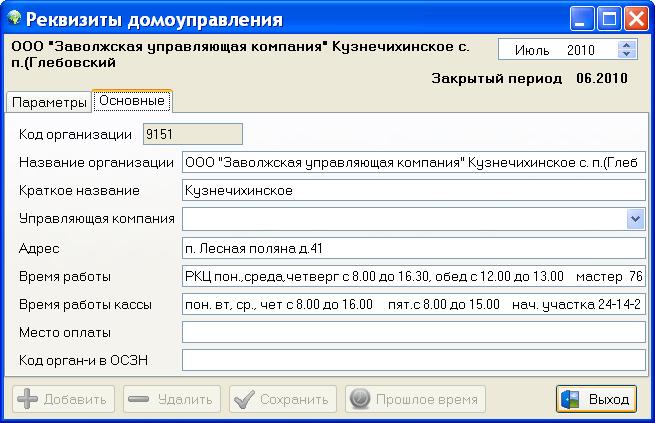
Task: Focus the Краткое название field
Action: (x=413, y=191)
